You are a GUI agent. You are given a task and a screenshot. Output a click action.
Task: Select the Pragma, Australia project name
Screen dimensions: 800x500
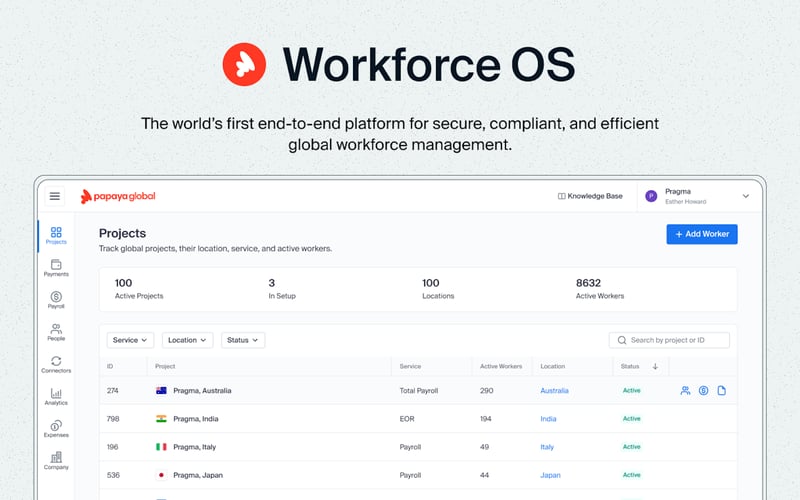tap(202, 391)
